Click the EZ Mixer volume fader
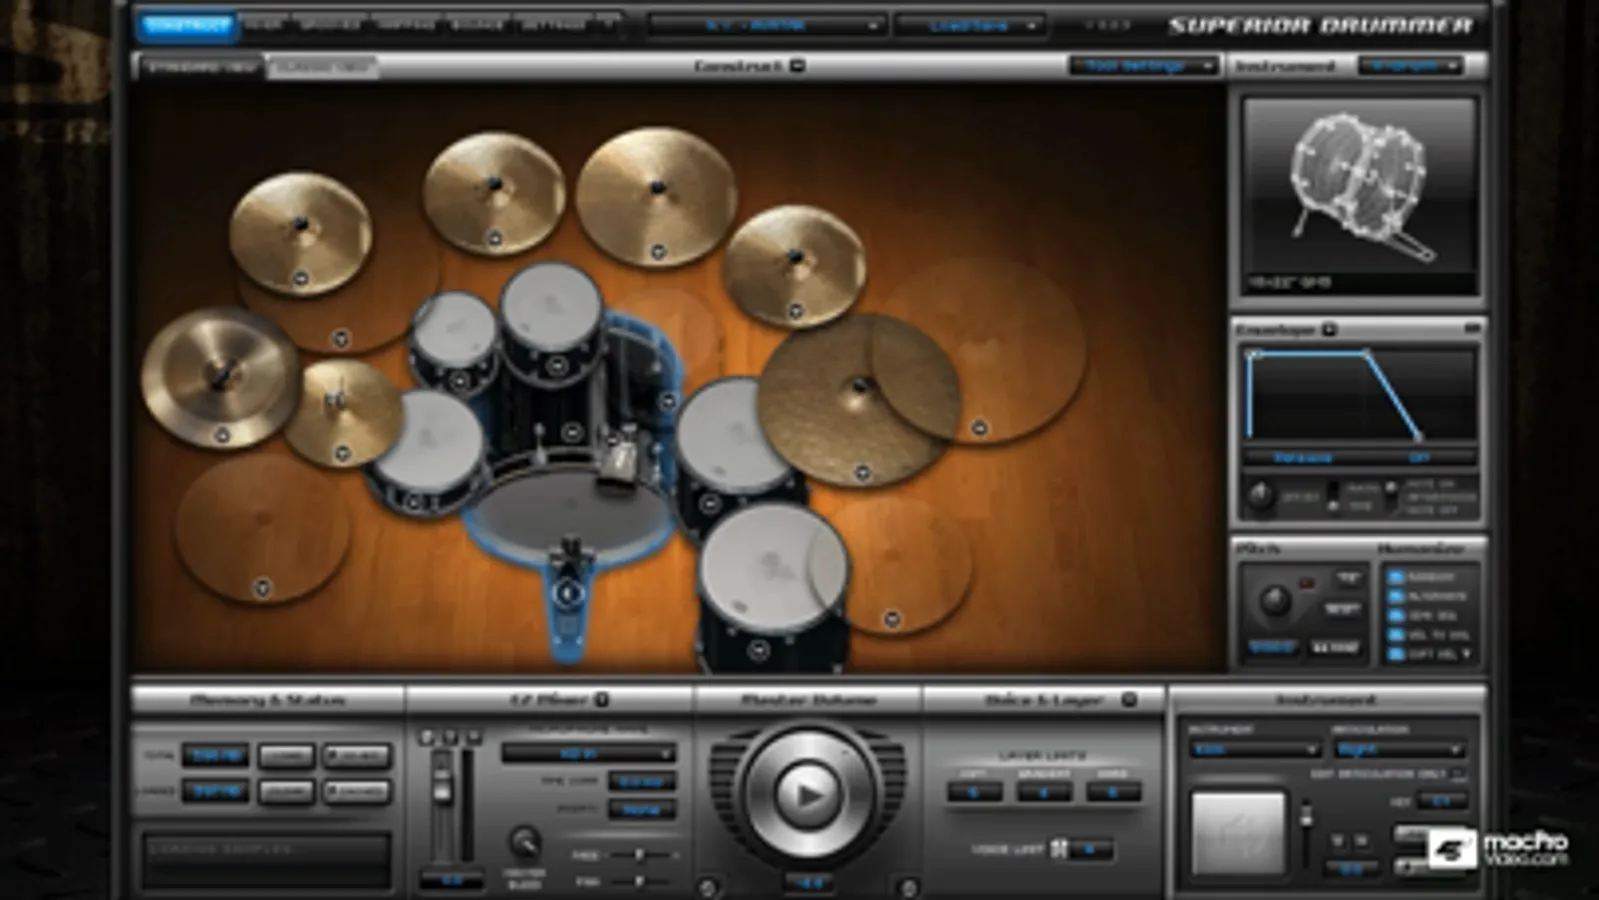Viewport: 1599px width, 900px height. pyautogui.click(x=442, y=790)
